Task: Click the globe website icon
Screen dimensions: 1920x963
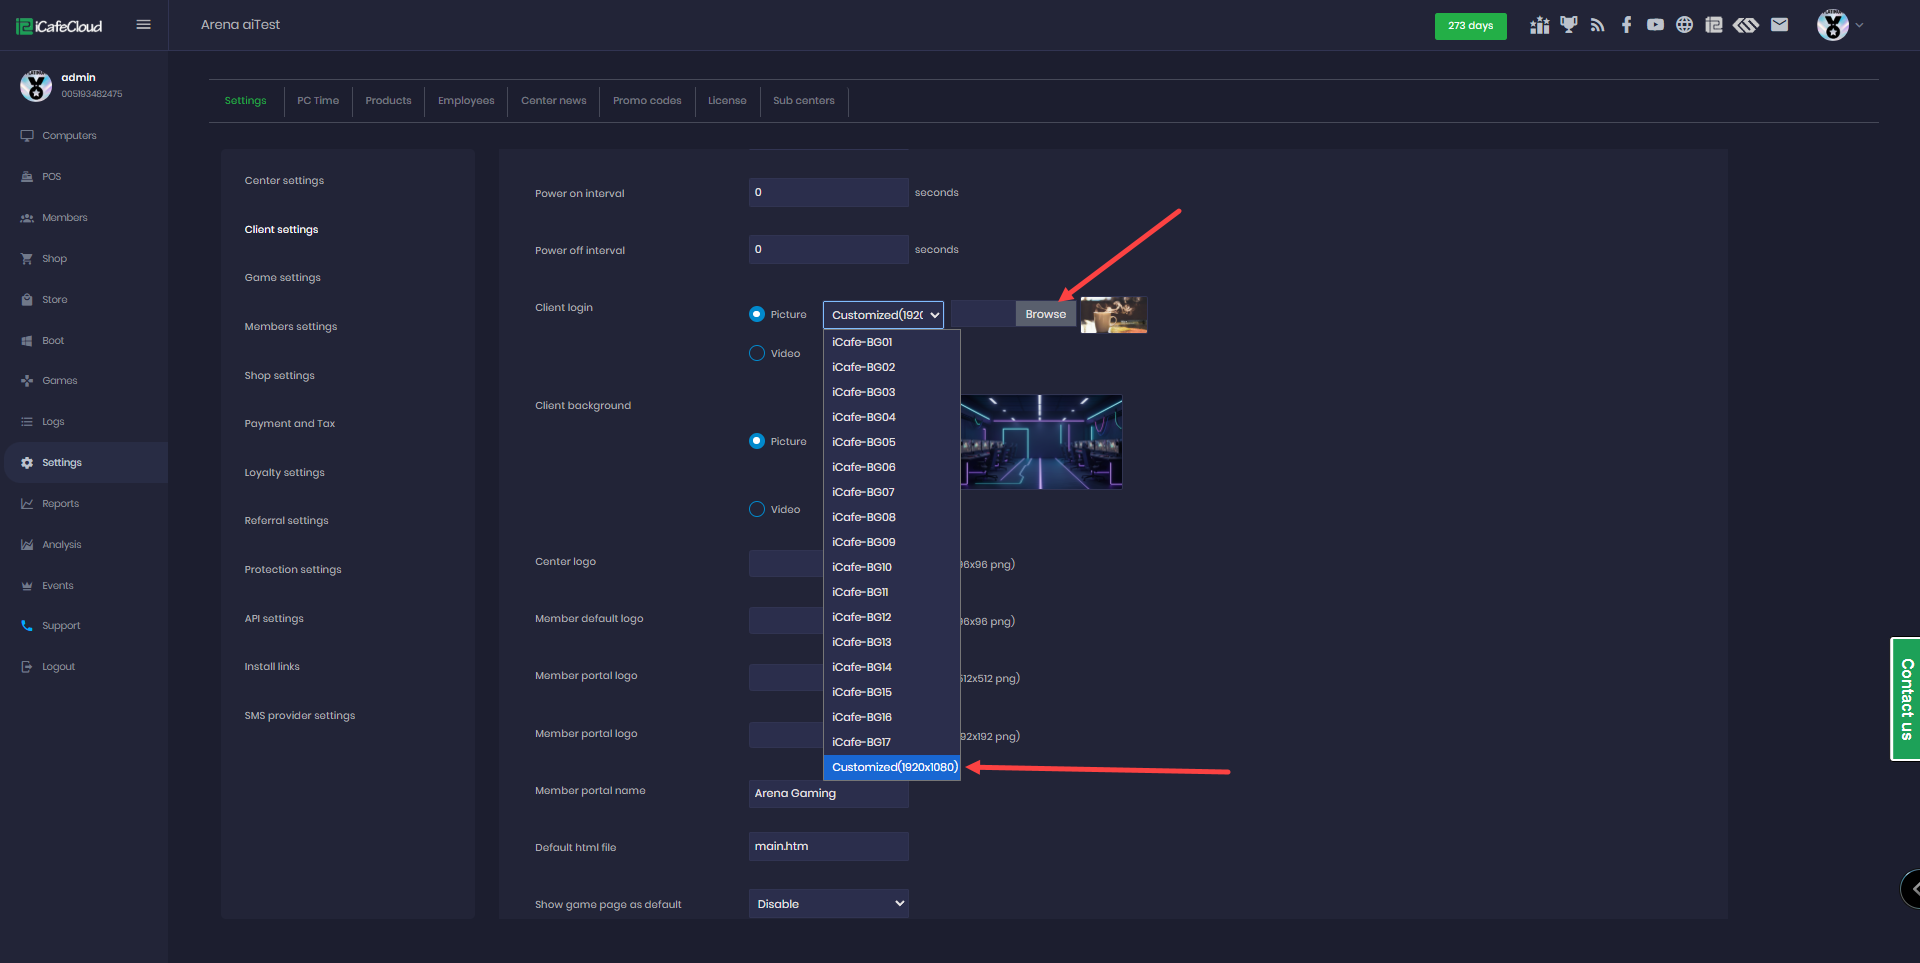Action: point(1684,25)
